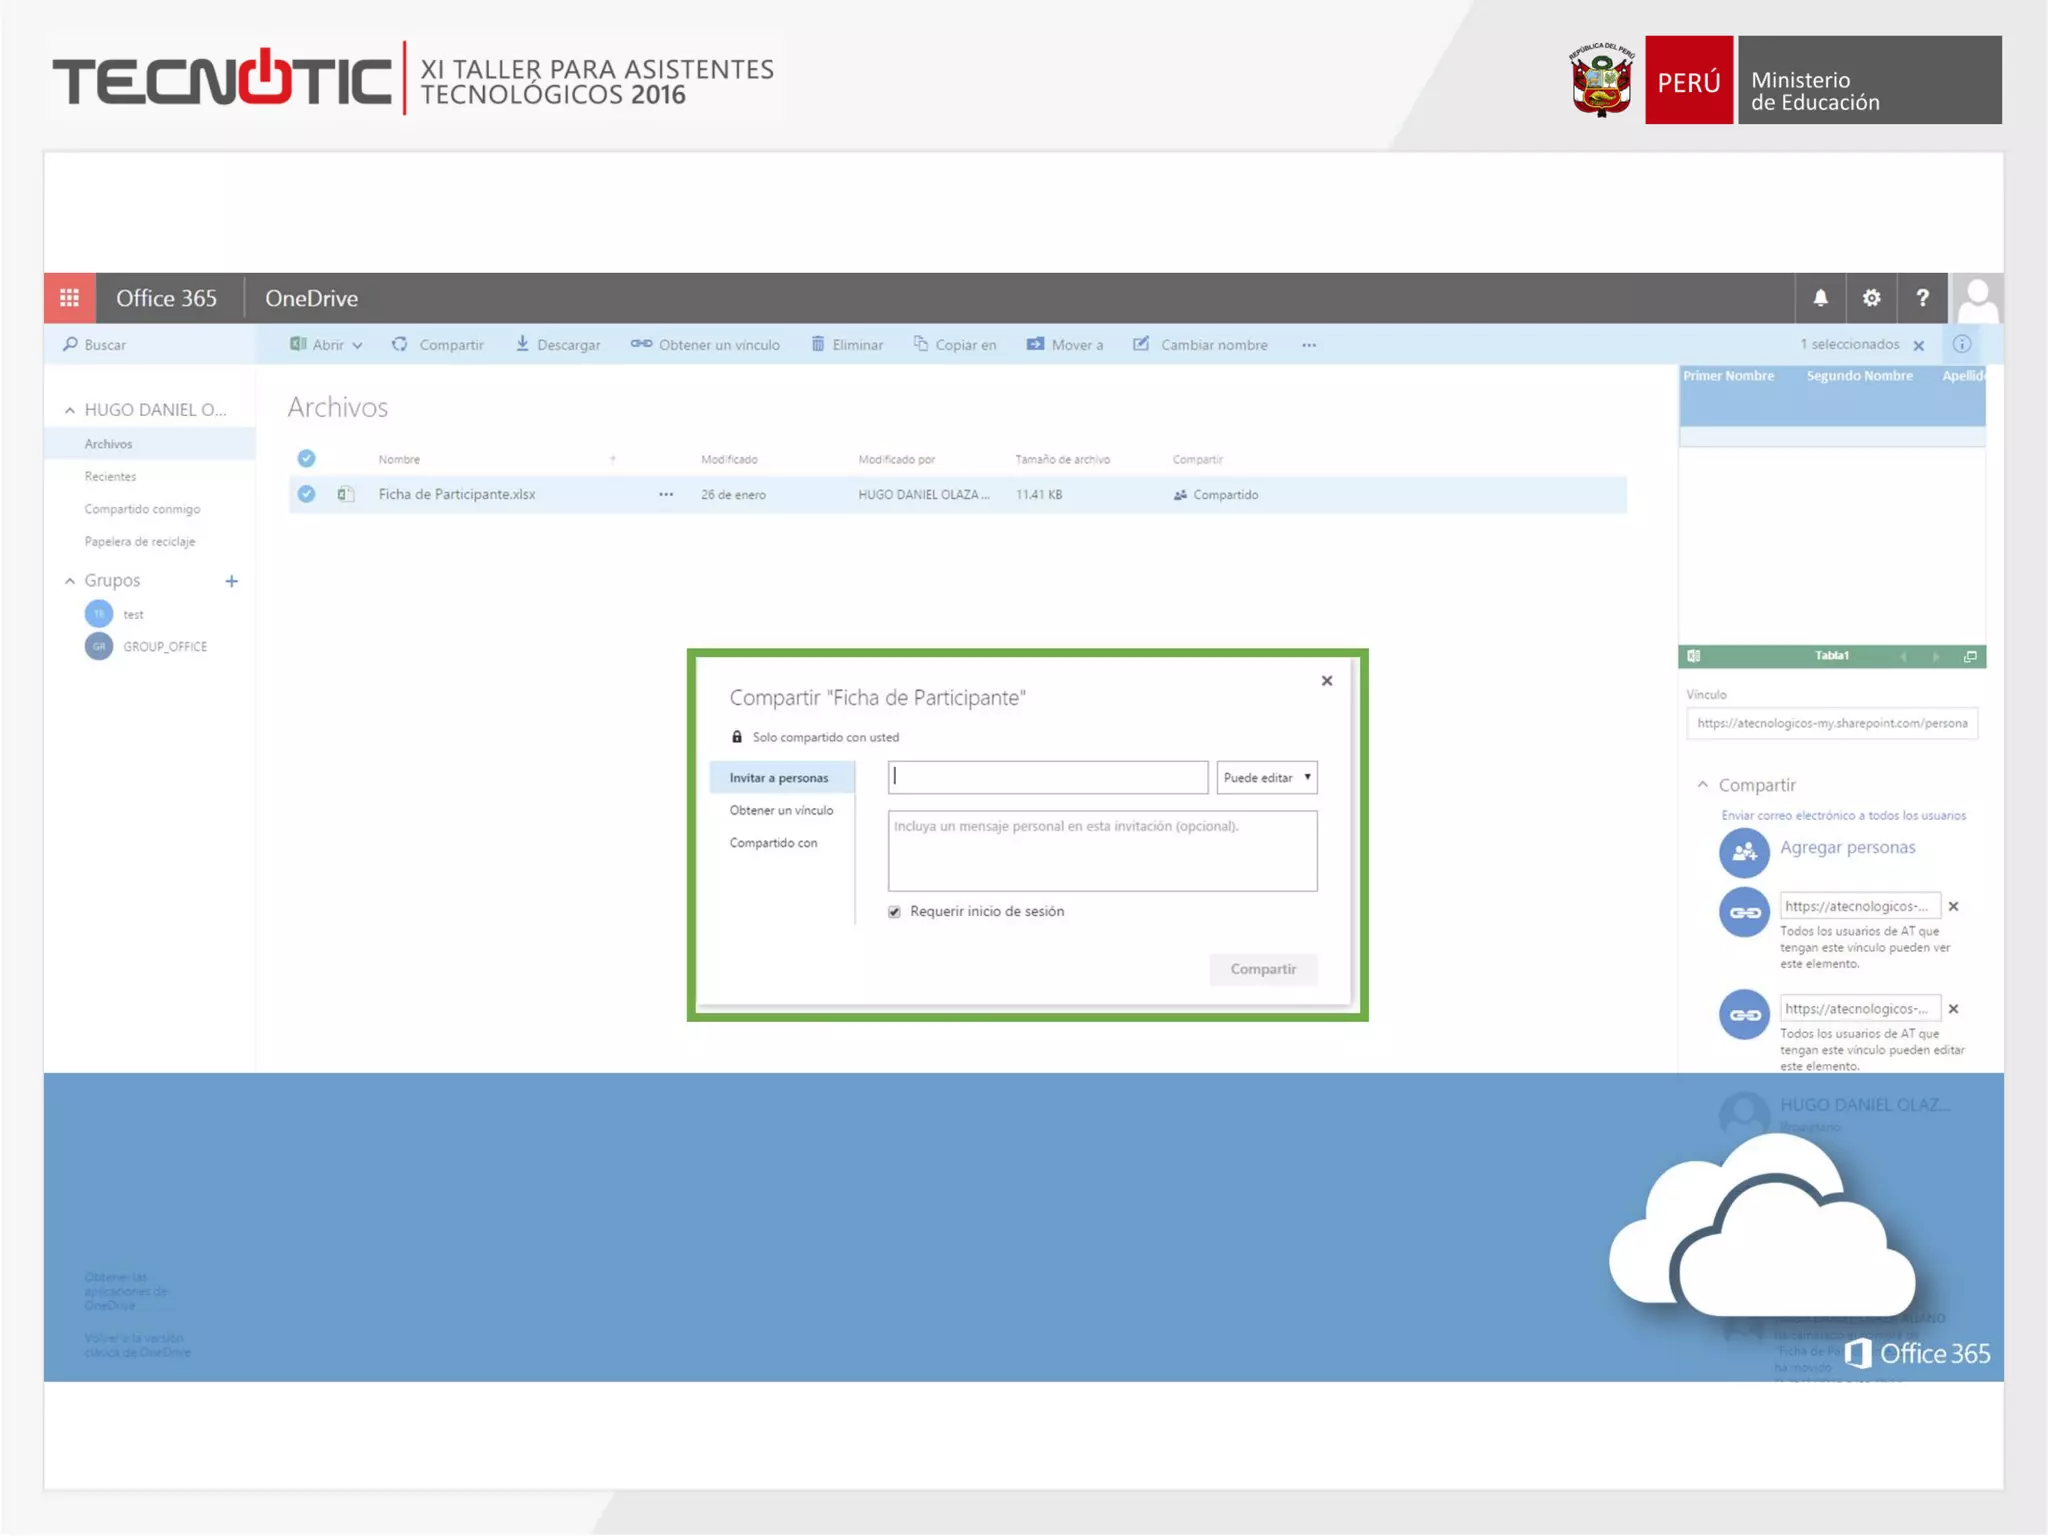Click the Descargar download toolbar icon
This screenshot has height=1536, width=2048.
point(522,344)
